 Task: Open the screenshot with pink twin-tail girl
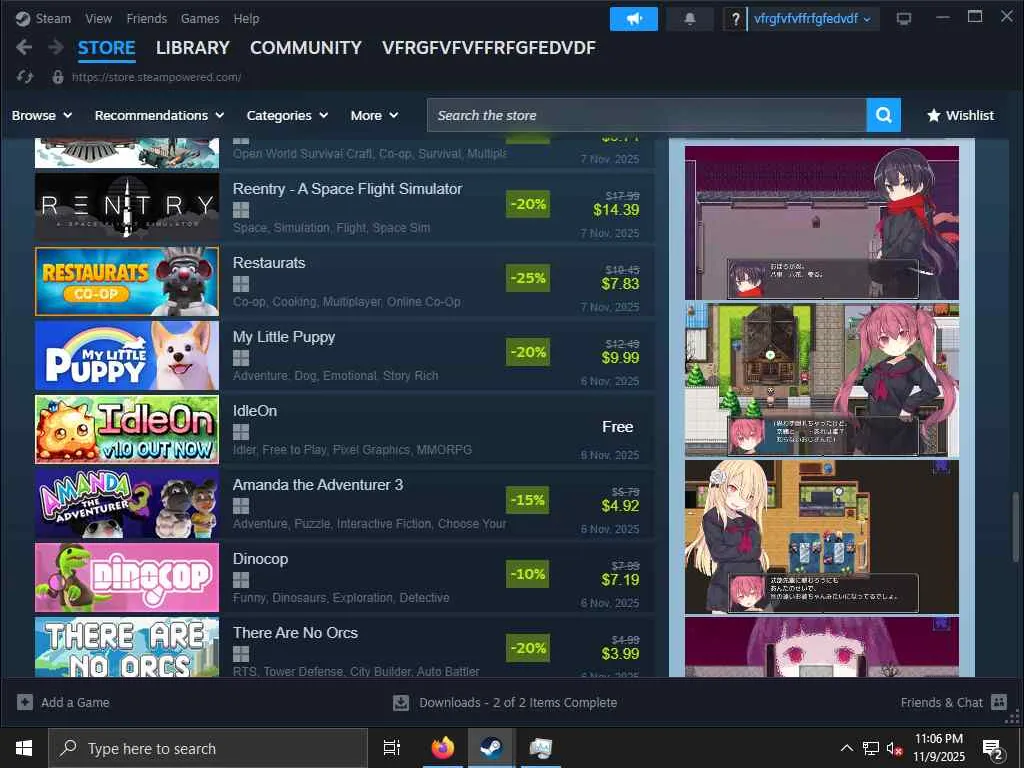[822, 379]
